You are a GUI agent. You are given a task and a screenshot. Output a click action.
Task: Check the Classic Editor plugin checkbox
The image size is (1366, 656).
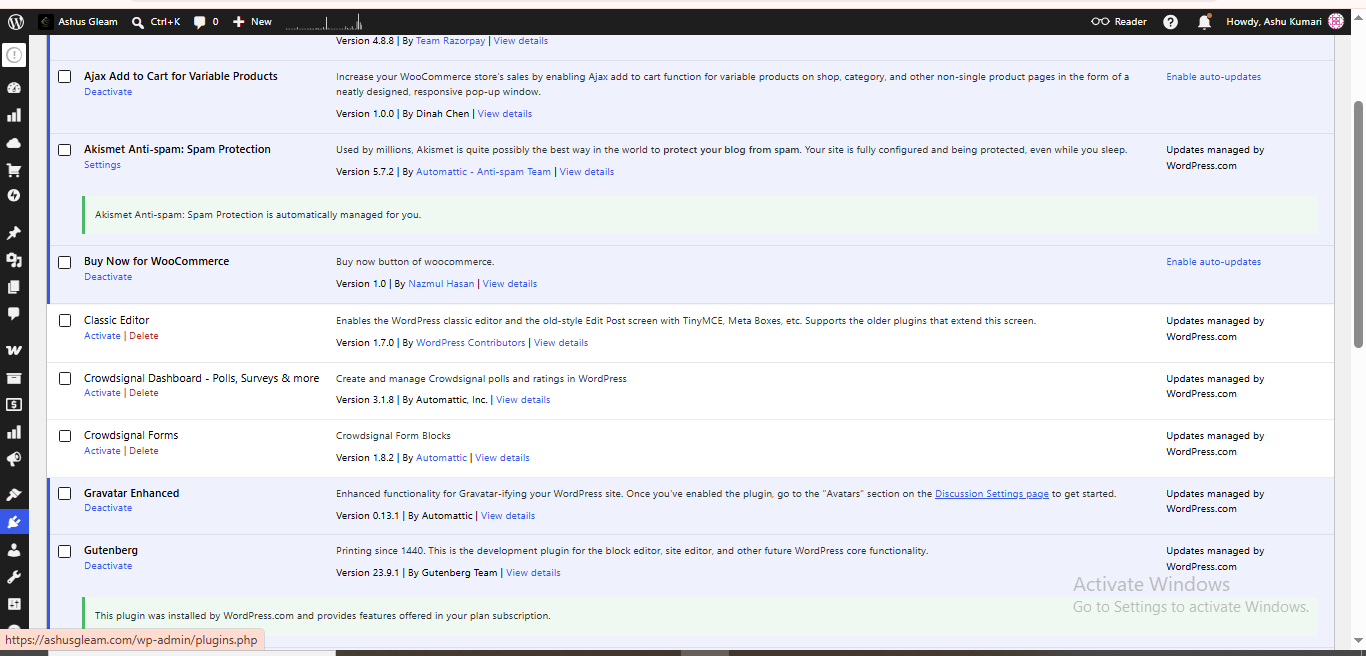65,321
